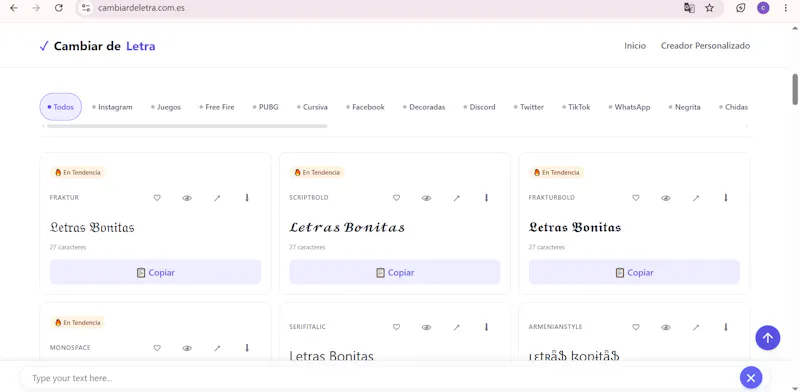Share the ARMENIANSTYLE font via arrow icon
This screenshot has height=392, width=800.
click(x=695, y=327)
